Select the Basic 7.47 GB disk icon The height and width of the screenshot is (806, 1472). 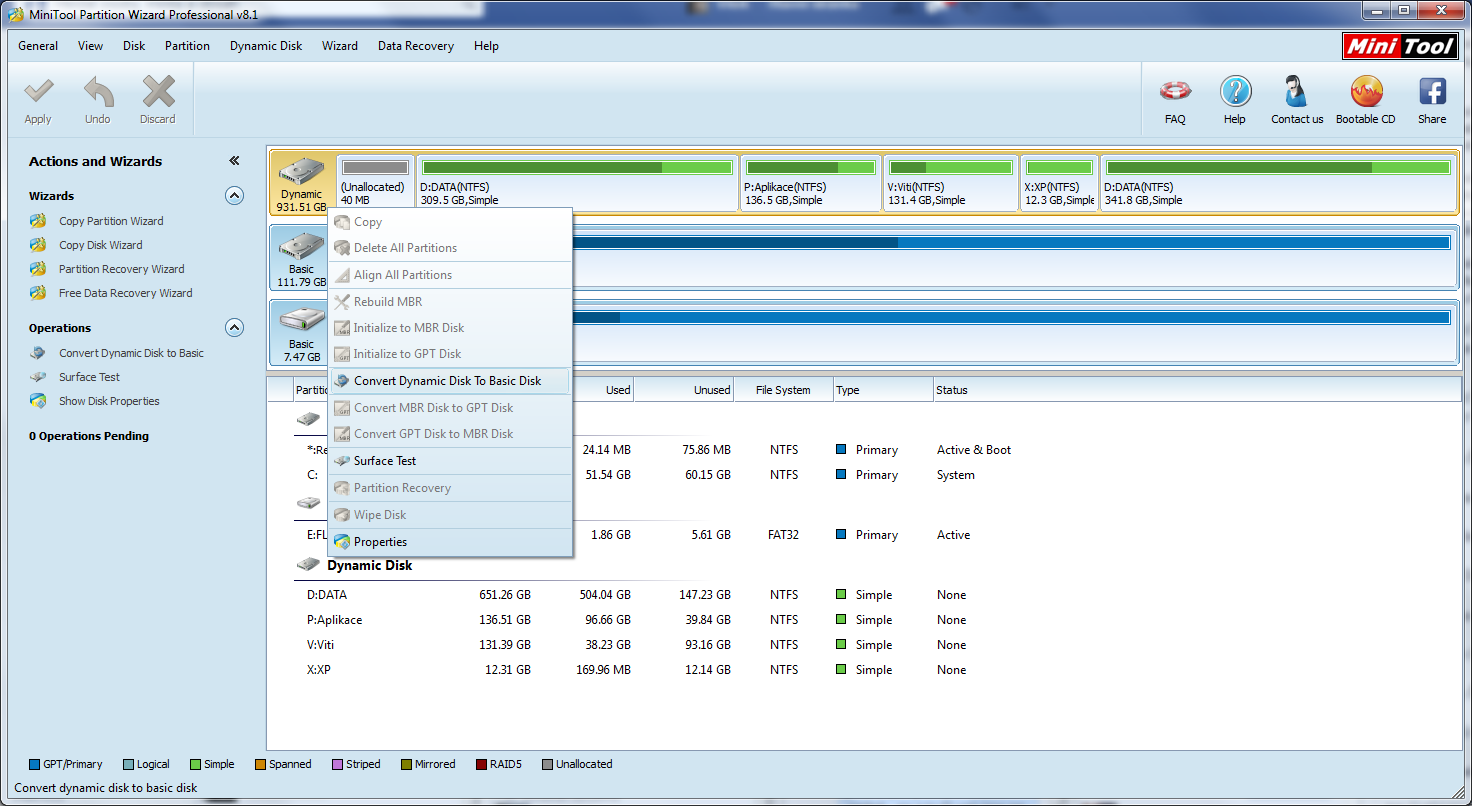pyautogui.click(x=301, y=321)
